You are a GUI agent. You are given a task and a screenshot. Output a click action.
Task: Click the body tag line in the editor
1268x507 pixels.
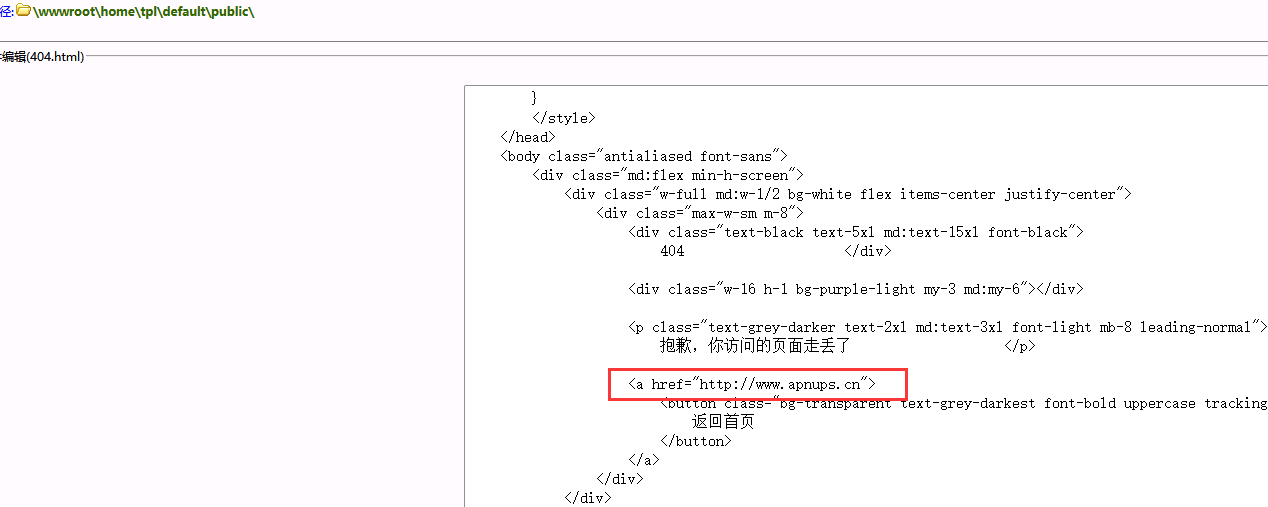click(x=644, y=156)
